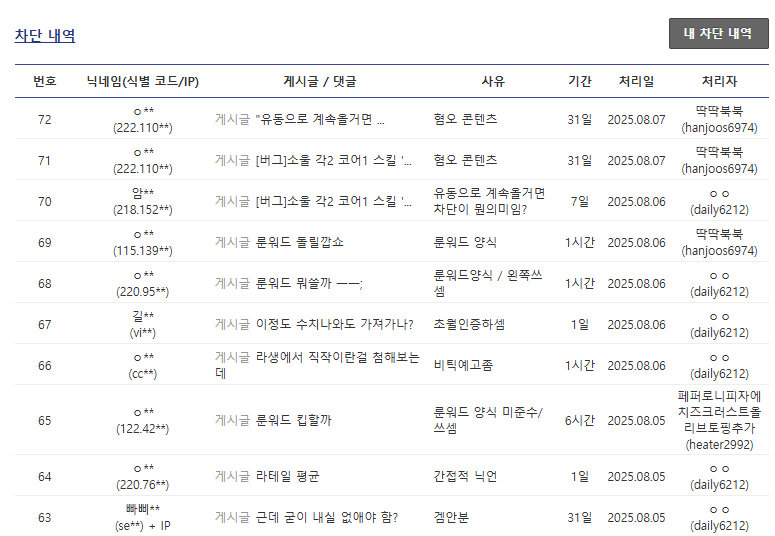Open post "유동으로 계속올거면" in row 72
The image size is (775, 536).
(320, 119)
